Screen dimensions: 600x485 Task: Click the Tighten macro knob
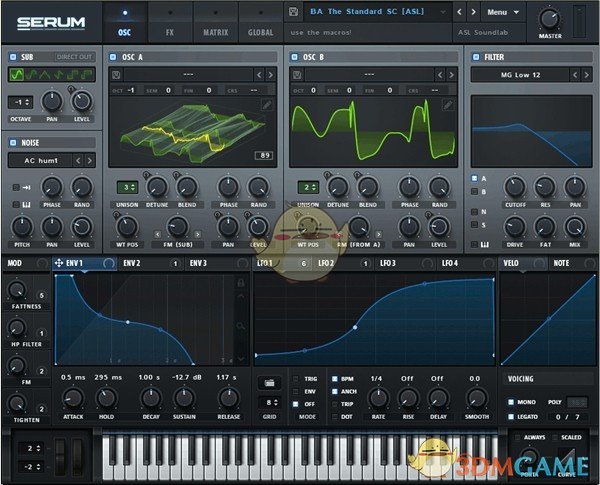[17, 403]
